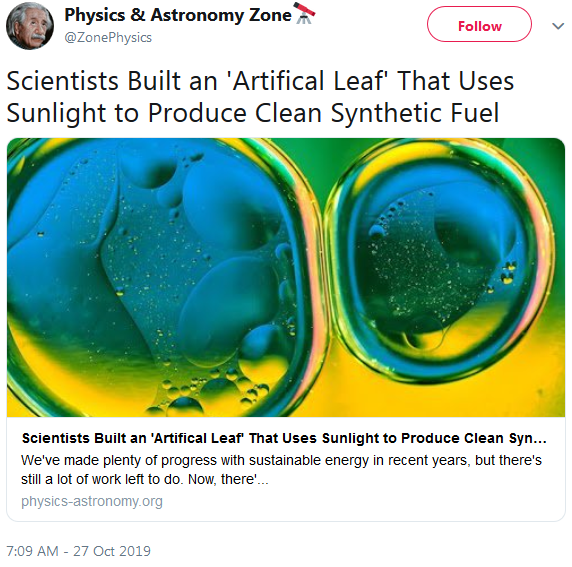
Task: Open the 7:09 AM timestamp
Action: point(32,551)
